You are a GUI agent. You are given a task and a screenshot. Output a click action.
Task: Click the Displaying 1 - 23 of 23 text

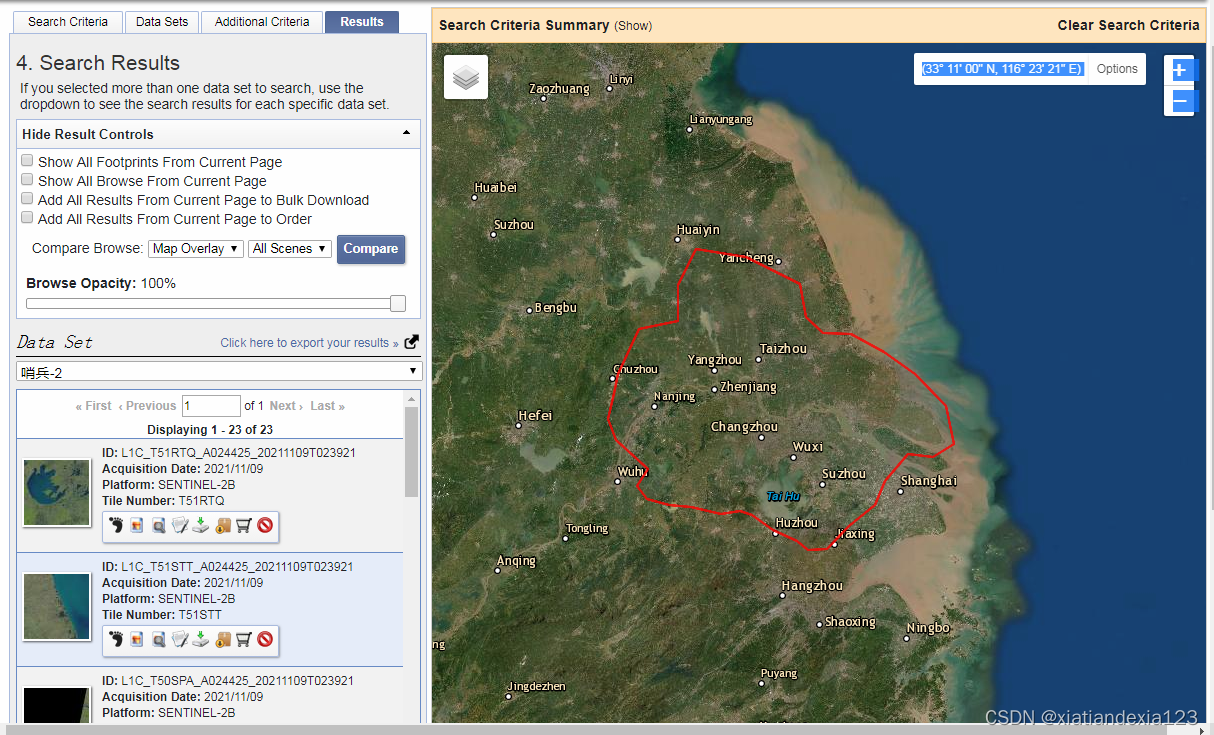coord(210,430)
